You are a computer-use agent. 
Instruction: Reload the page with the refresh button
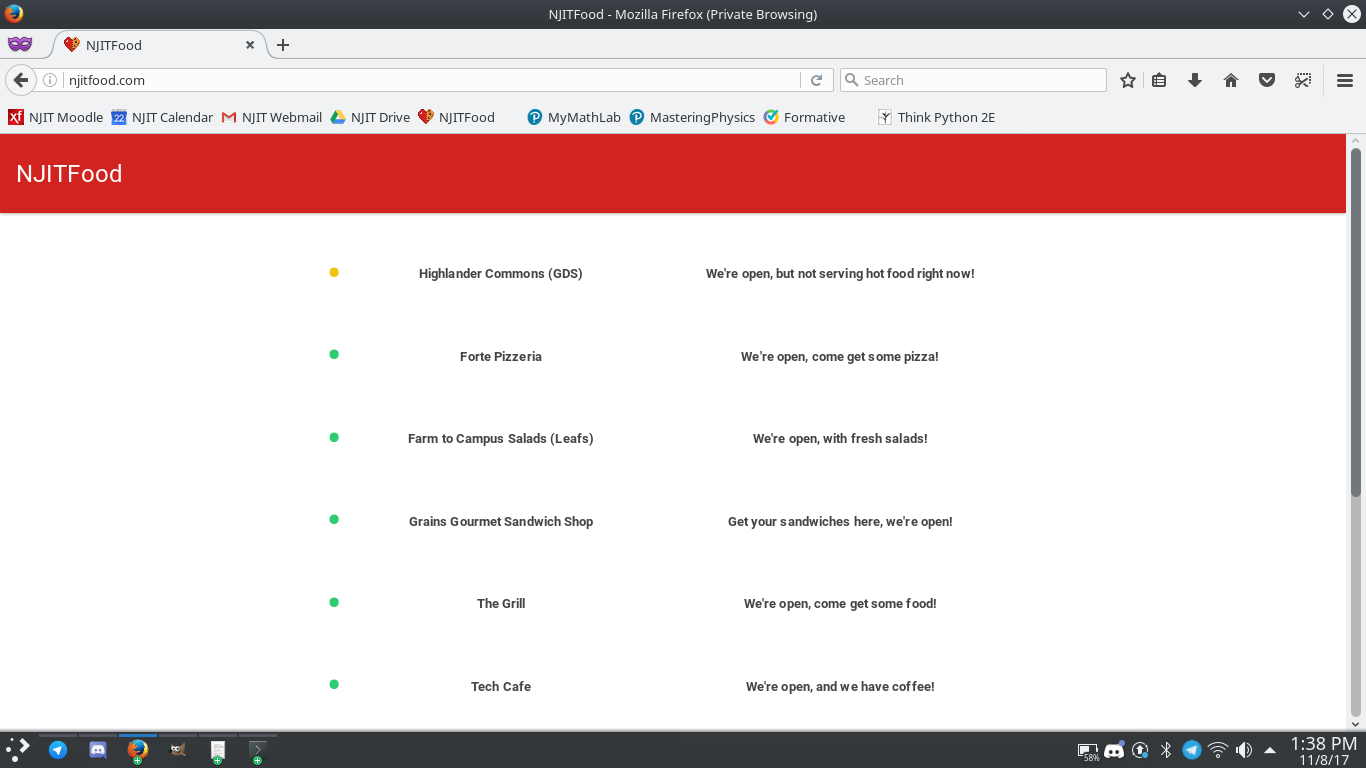pyautogui.click(x=816, y=80)
